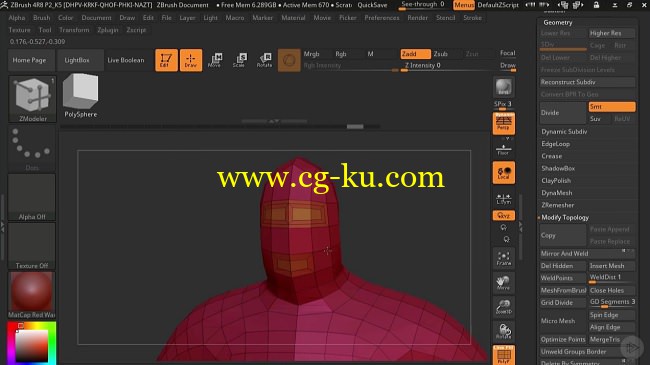The width and height of the screenshot is (650, 365).
Task: Expand the Dynamic Subdiv section
Action: click(x=564, y=131)
